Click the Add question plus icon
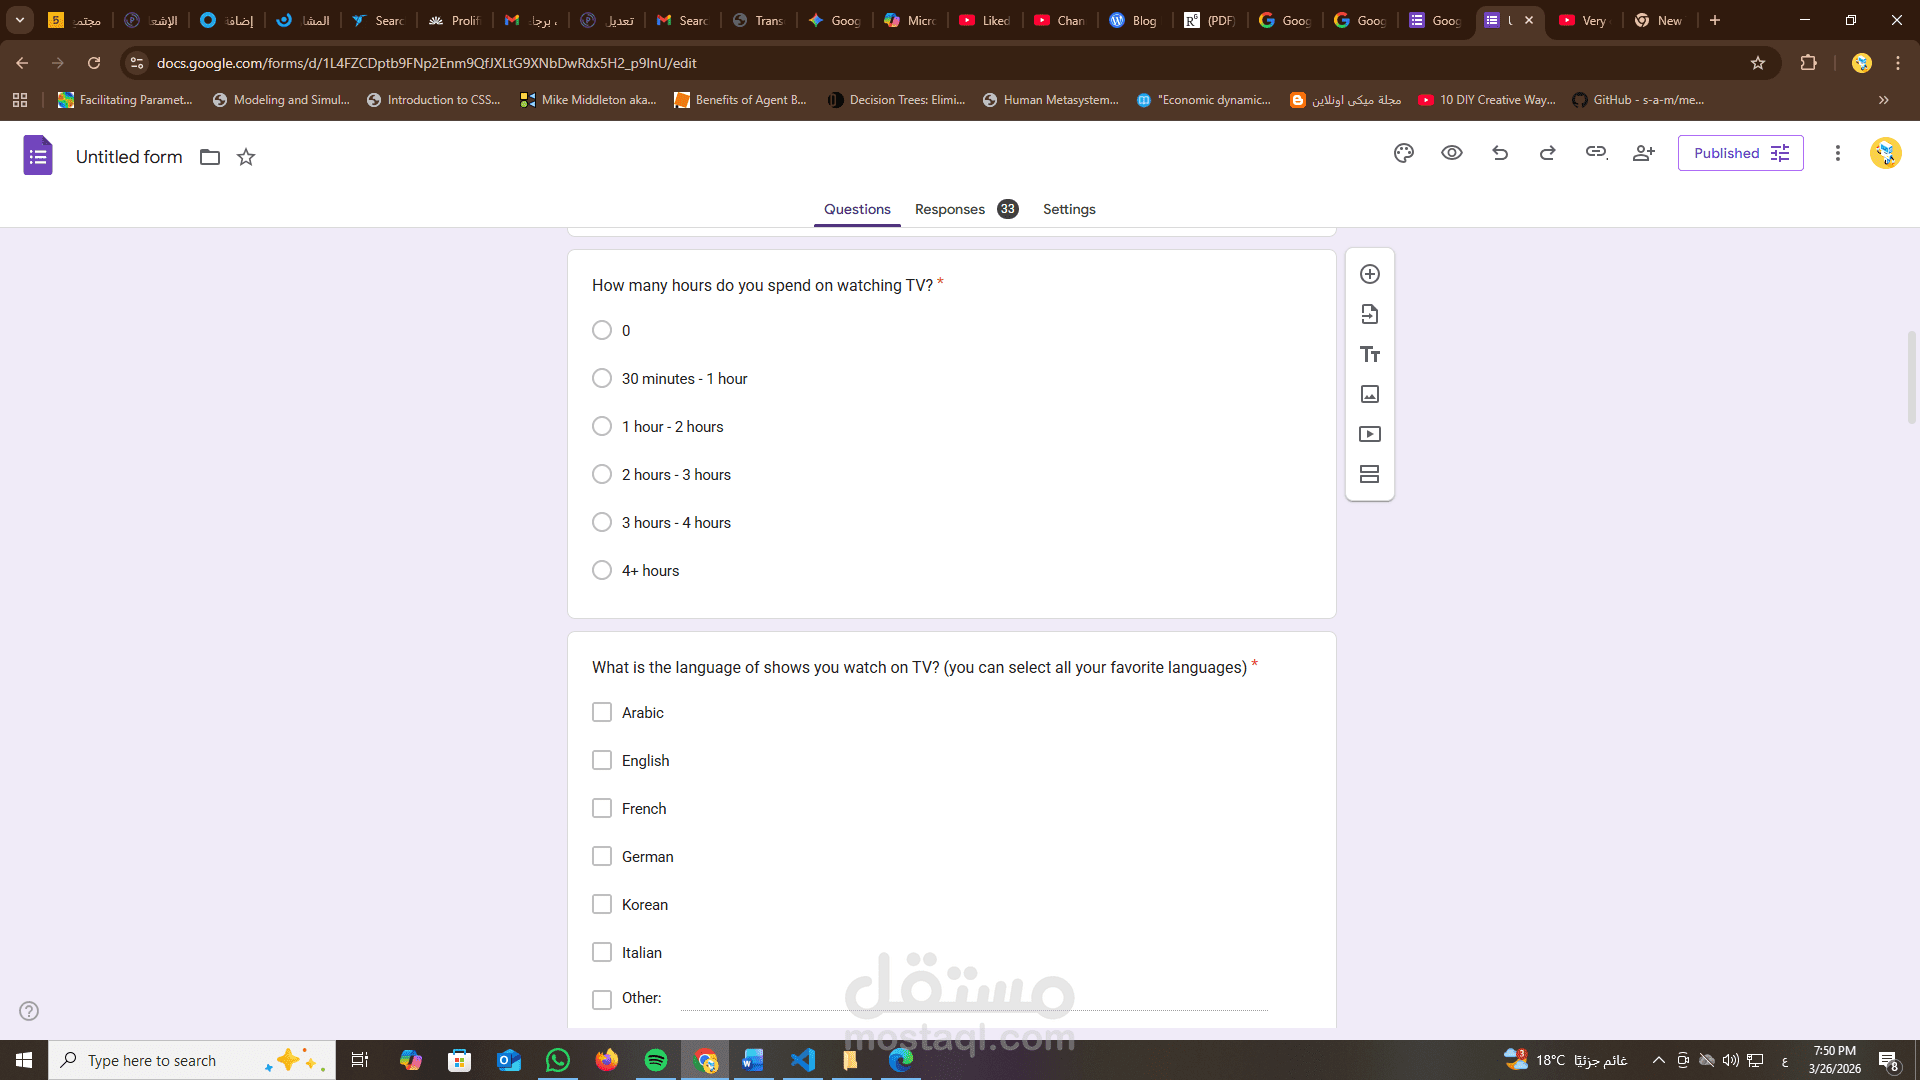This screenshot has width=1920, height=1080. pyautogui.click(x=1370, y=274)
